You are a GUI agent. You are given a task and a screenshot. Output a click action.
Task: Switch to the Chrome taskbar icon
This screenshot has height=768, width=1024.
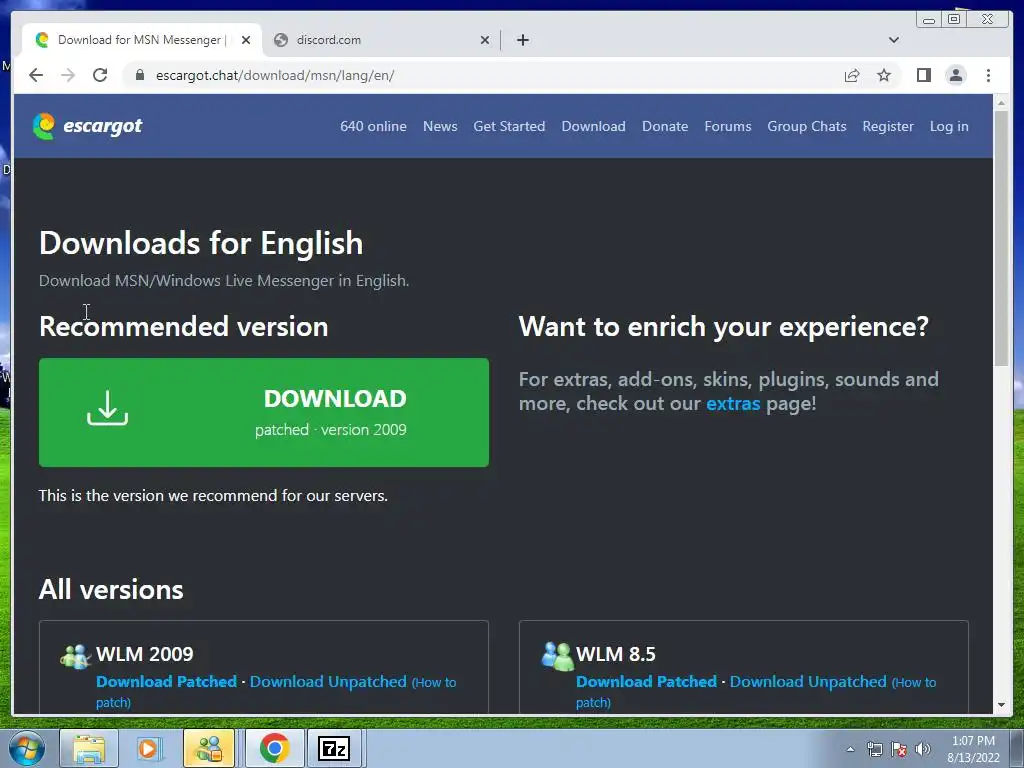274,748
